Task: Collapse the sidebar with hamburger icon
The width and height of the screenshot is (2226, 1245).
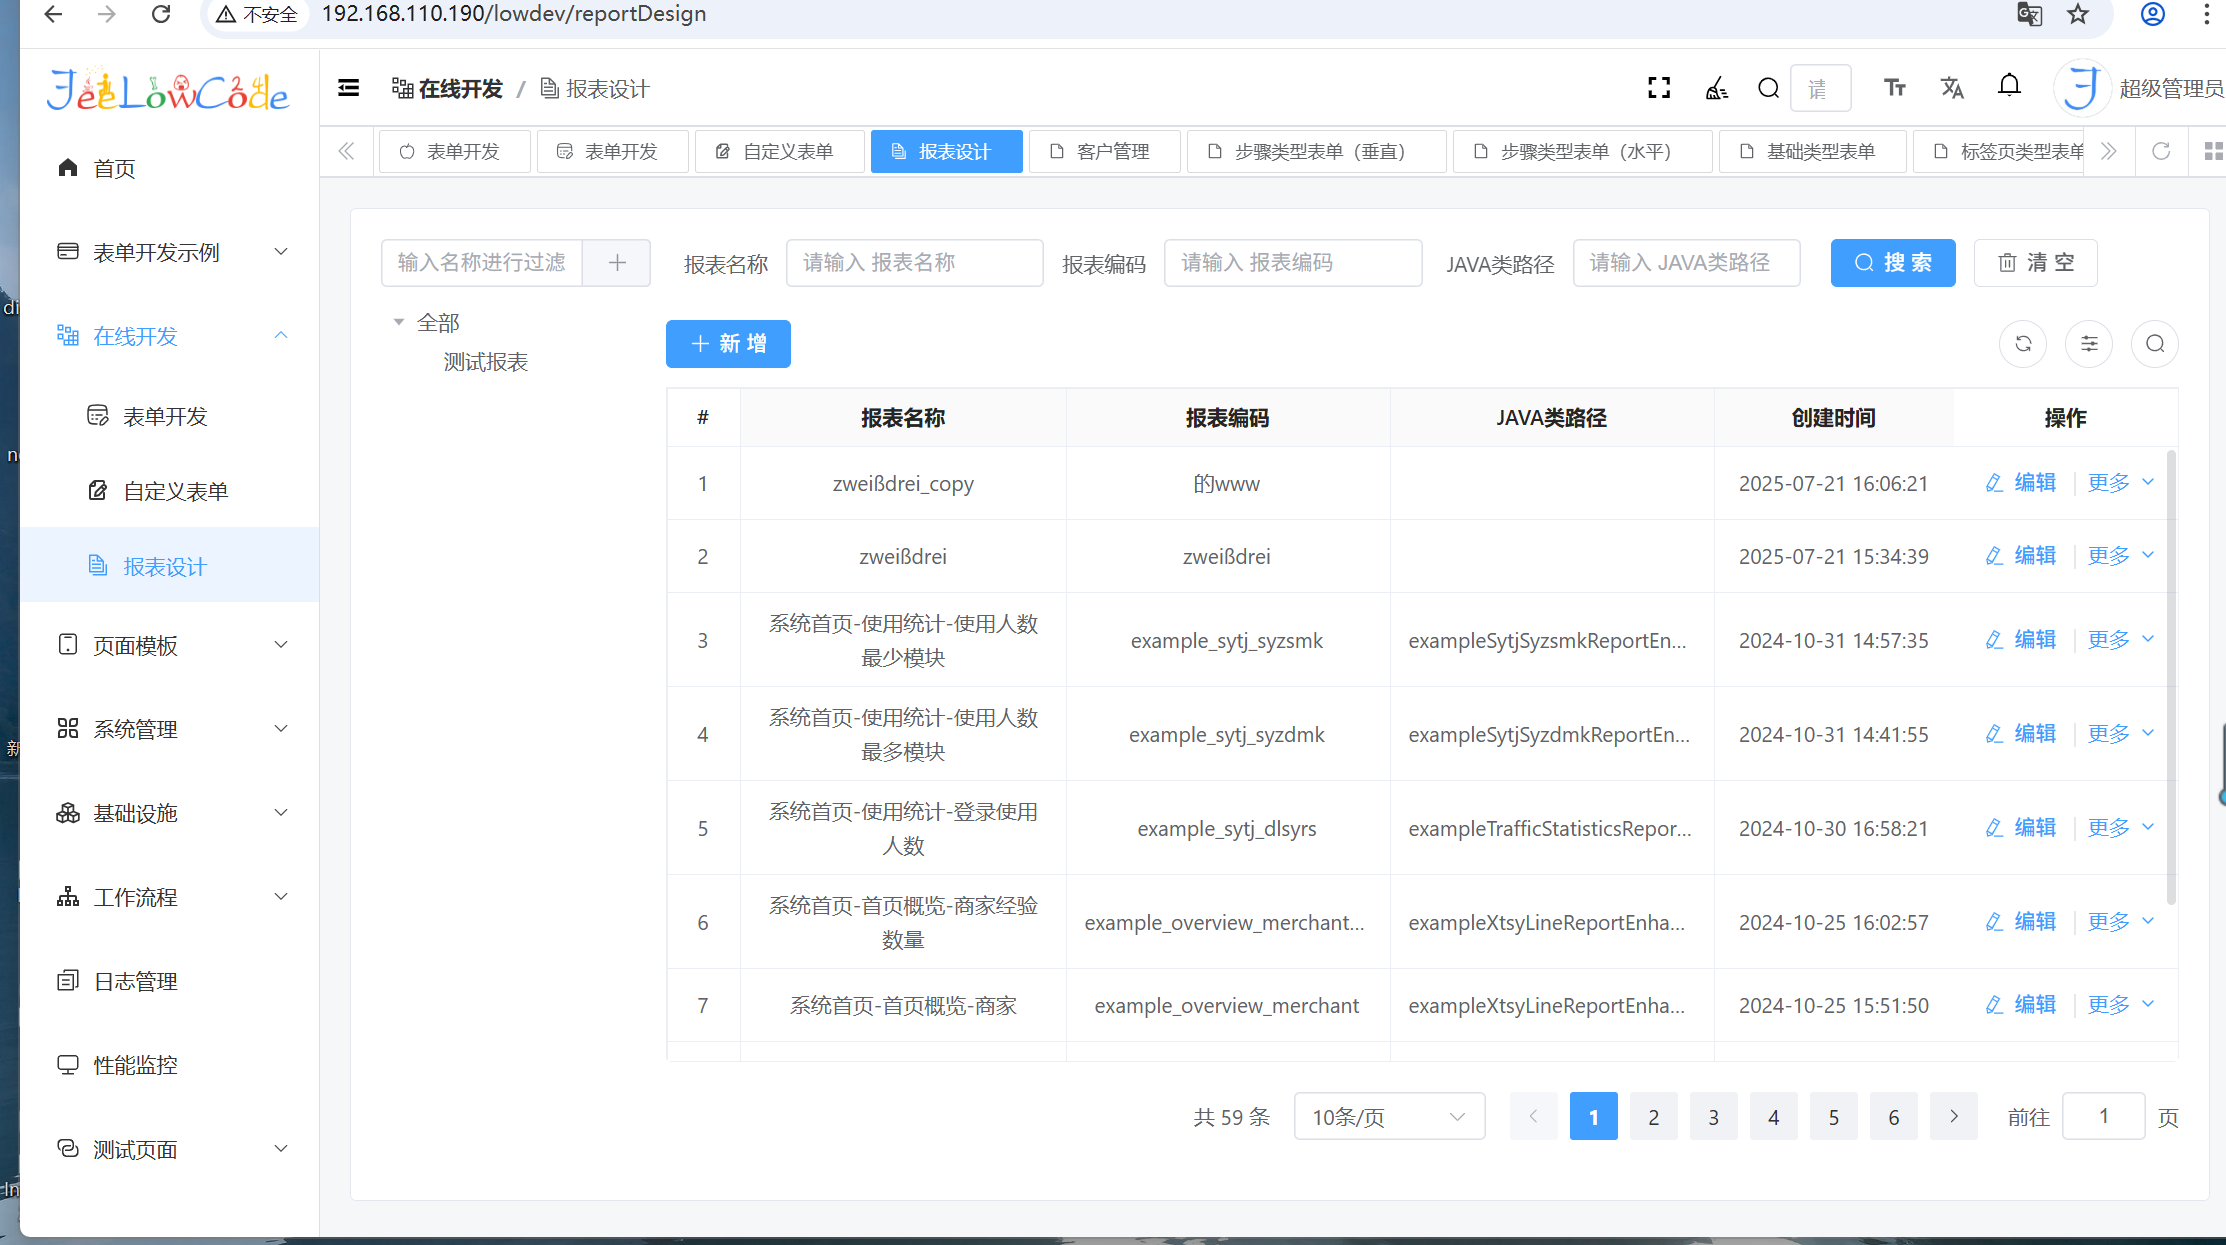Action: point(348,88)
